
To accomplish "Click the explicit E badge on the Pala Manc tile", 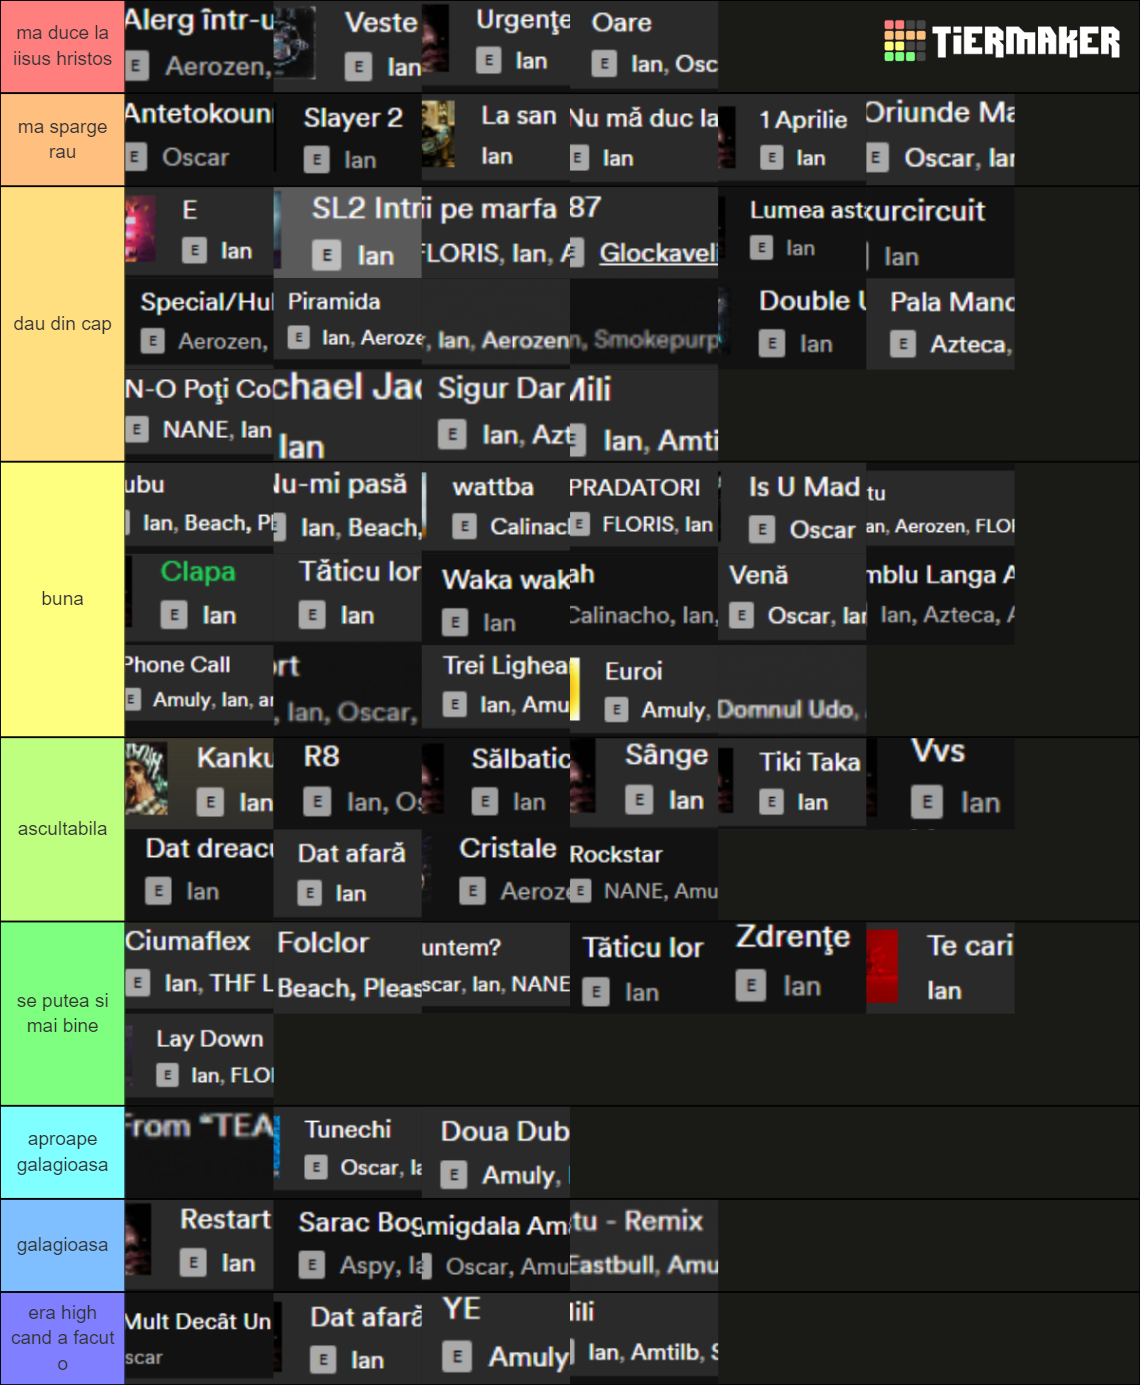I will tap(902, 344).
